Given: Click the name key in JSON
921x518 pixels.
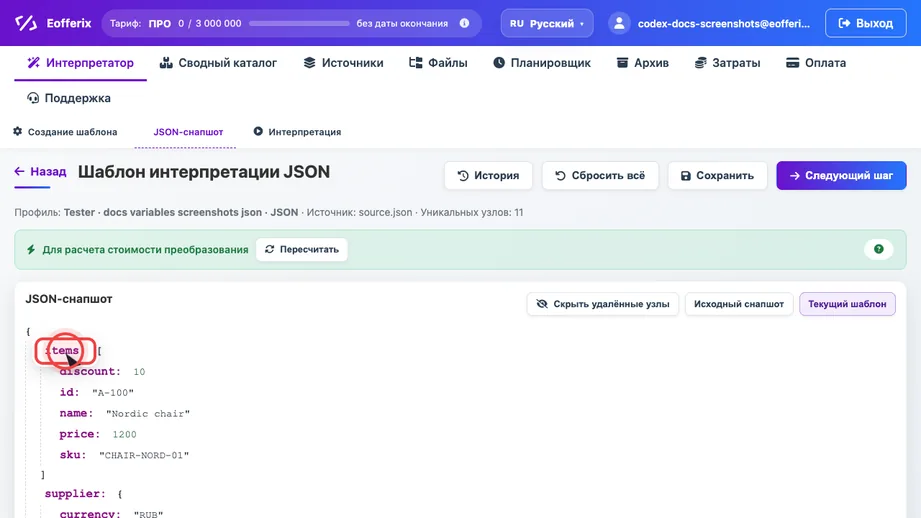Looking at the screenshot, I should pos(76,413).
